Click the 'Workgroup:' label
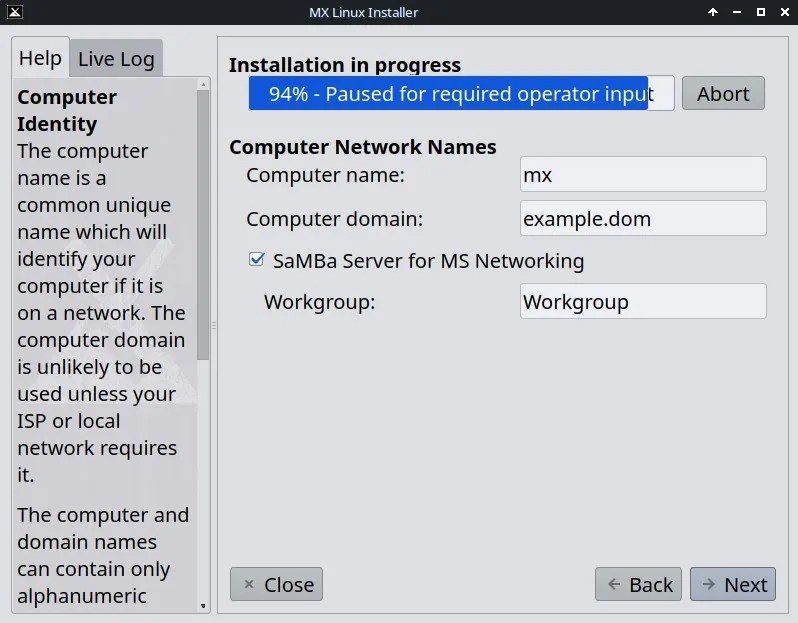Image resolution: width=798 pixels, height=623 pixels. [x=320, y=302]
